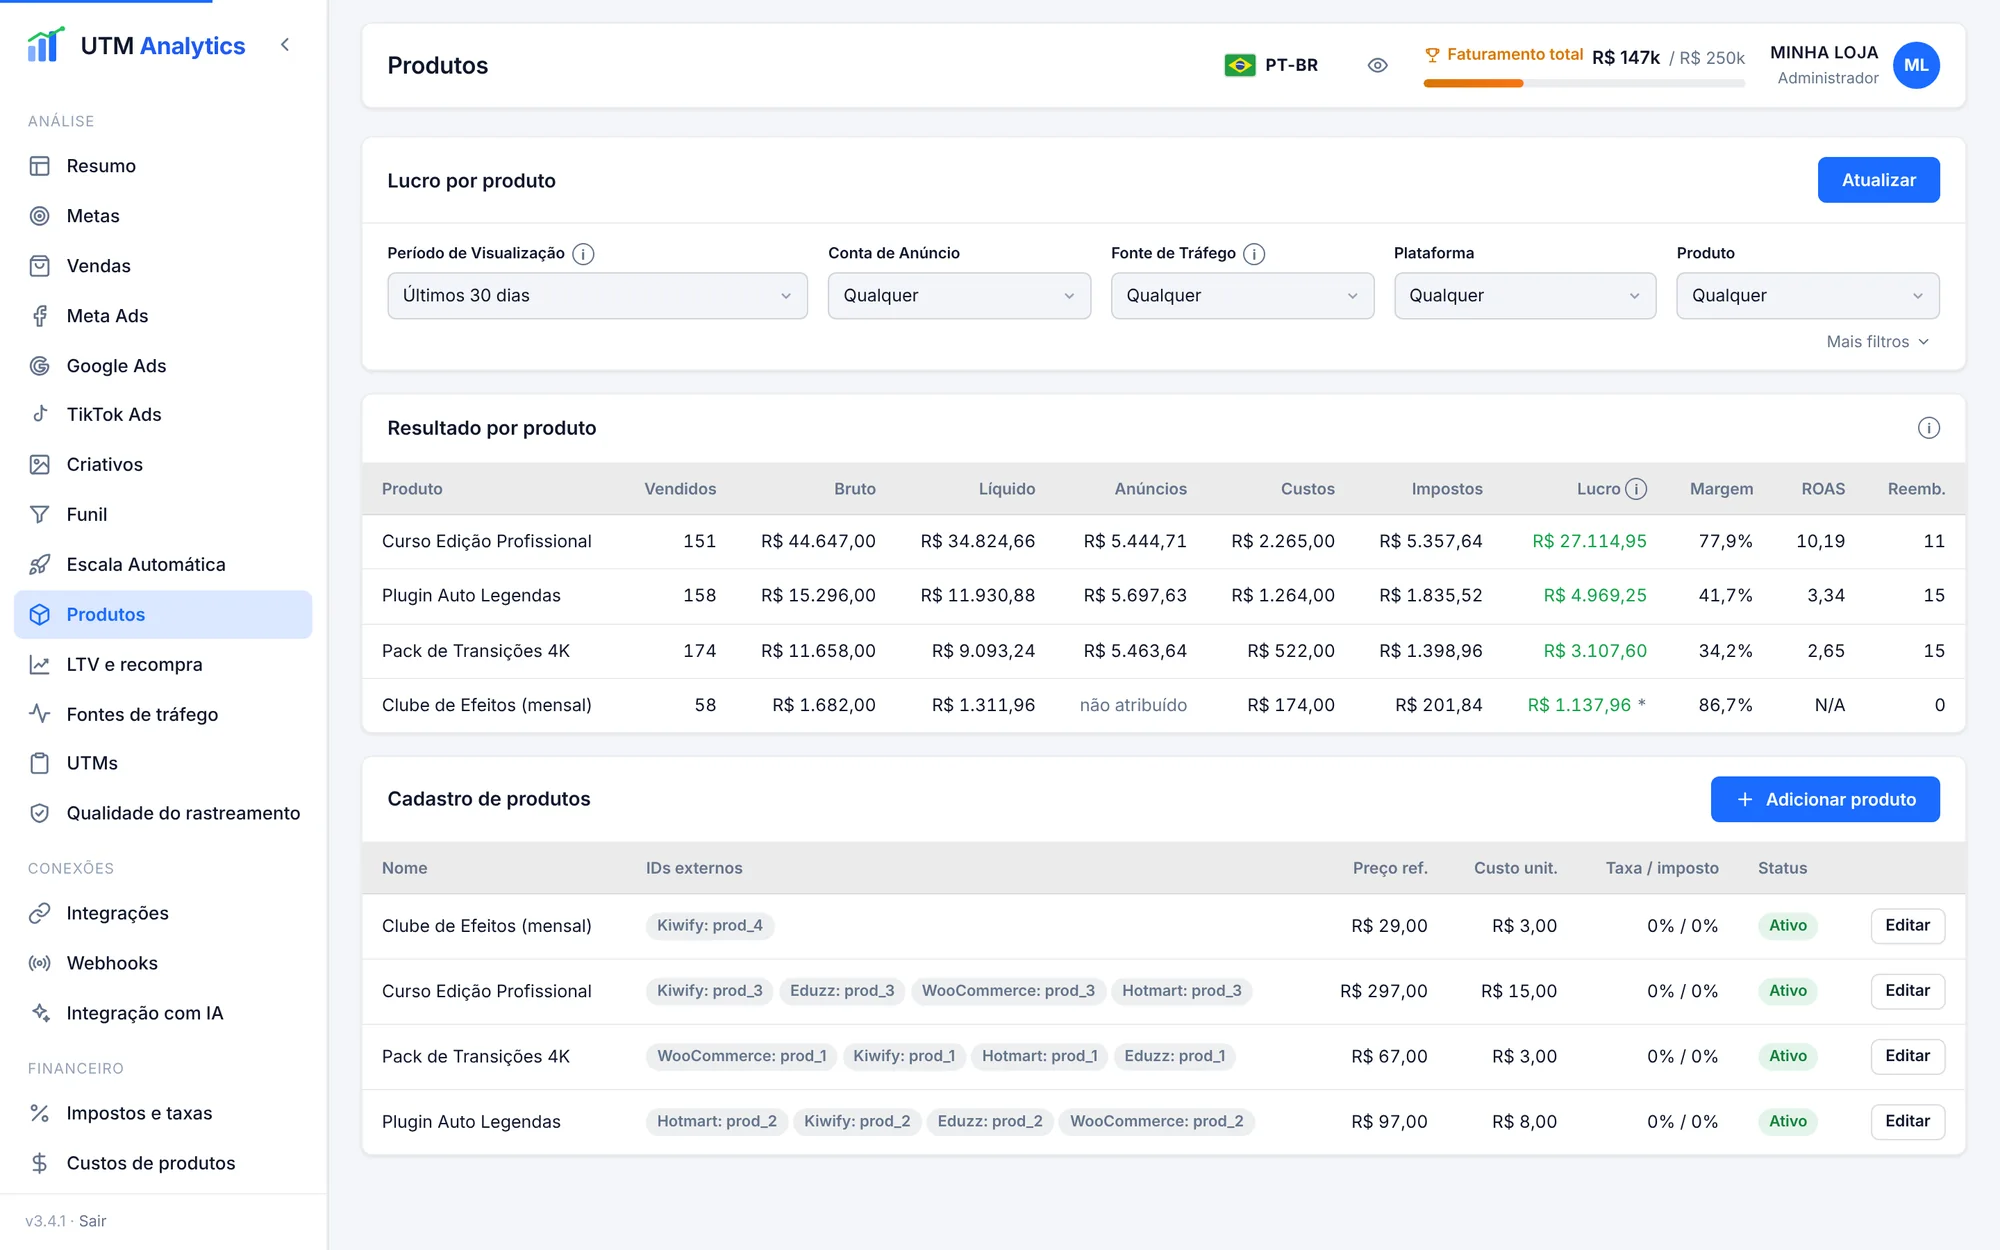Open the Produto filter dropdown
The height and width of the screenshot is (1250, 2000).
pos(1808,296)
